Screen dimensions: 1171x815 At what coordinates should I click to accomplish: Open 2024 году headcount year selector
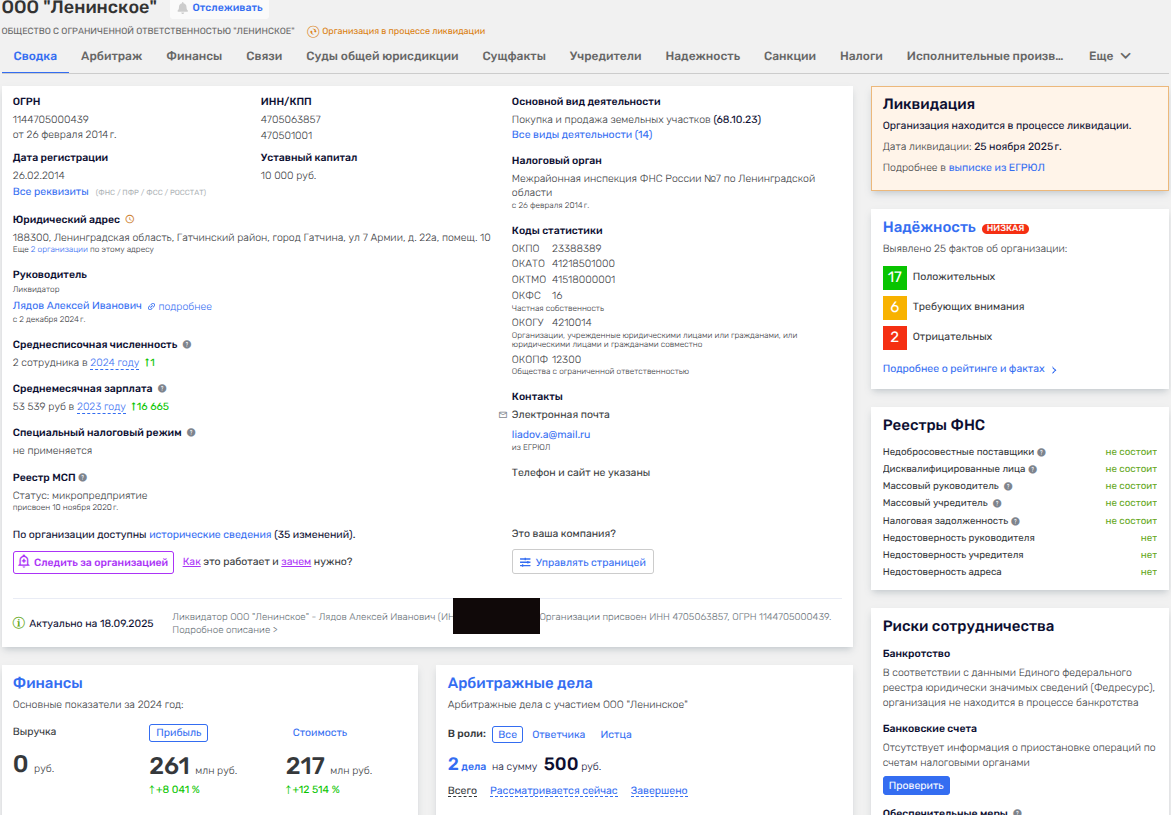(115, 363)
